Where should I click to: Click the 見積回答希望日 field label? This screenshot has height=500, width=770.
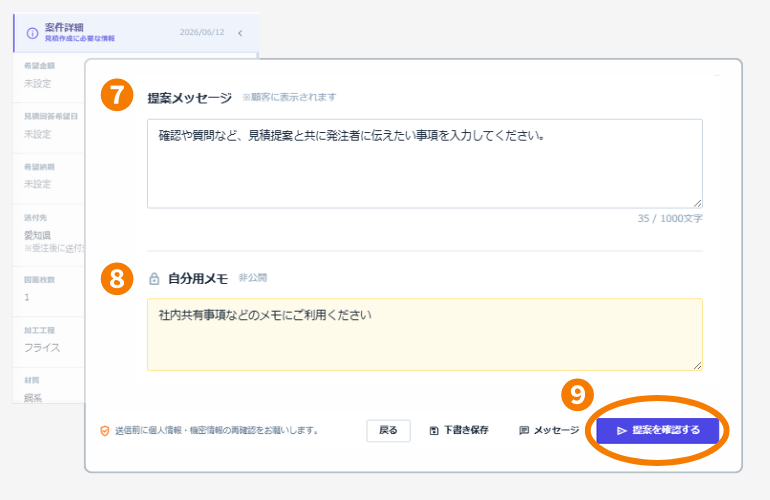51,116
